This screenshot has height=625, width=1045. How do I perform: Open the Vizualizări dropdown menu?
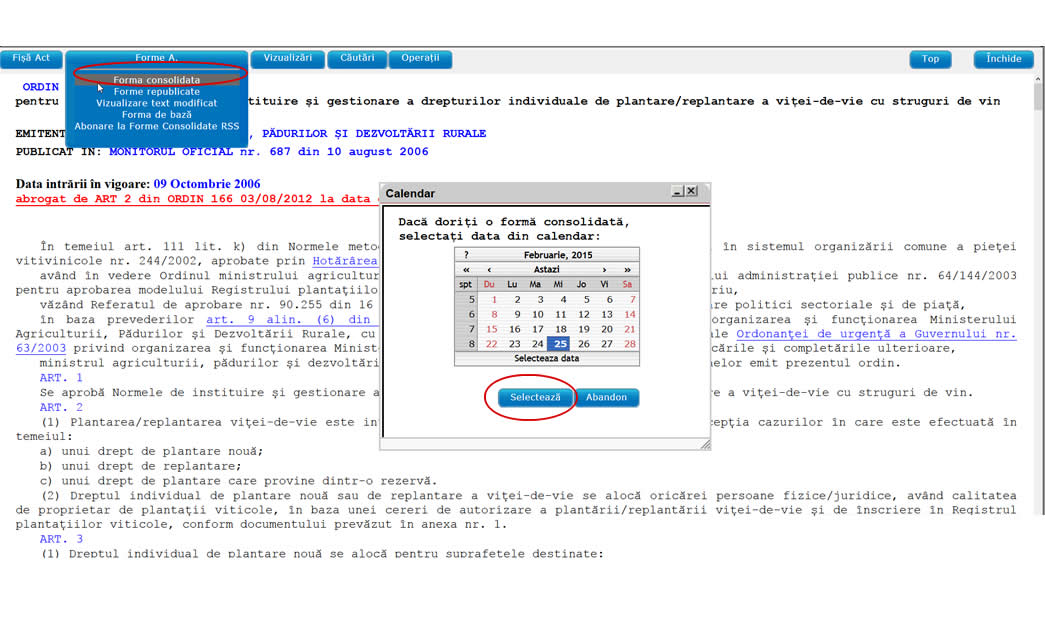coord(288,59)
